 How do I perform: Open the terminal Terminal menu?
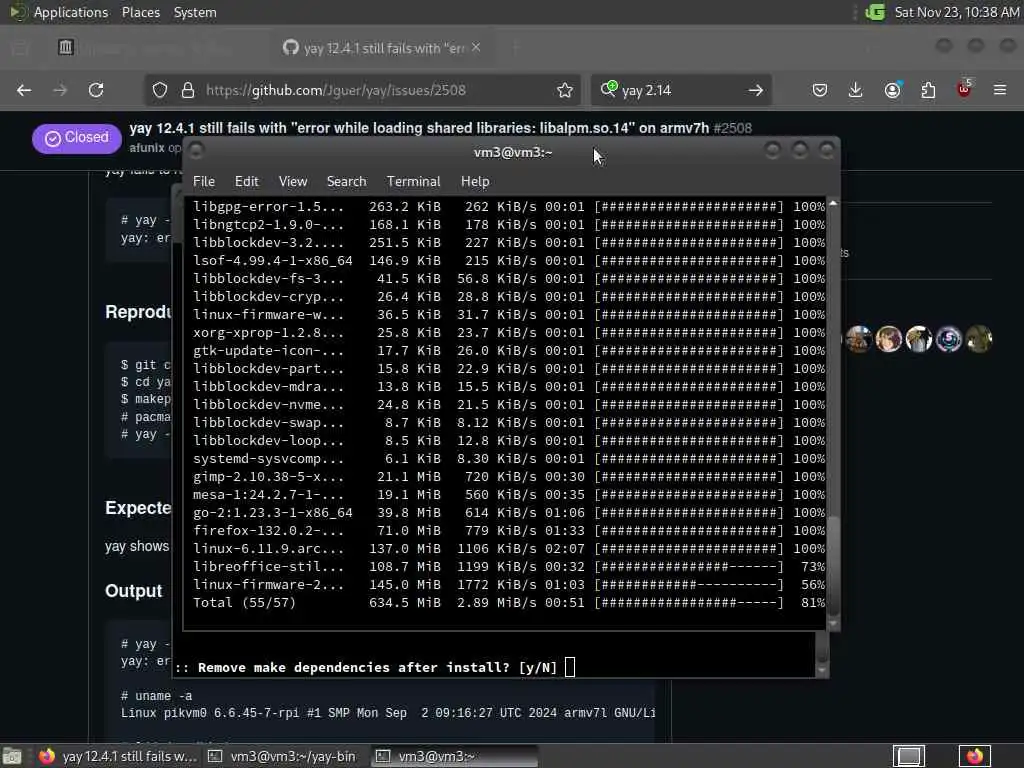[413, 182]
